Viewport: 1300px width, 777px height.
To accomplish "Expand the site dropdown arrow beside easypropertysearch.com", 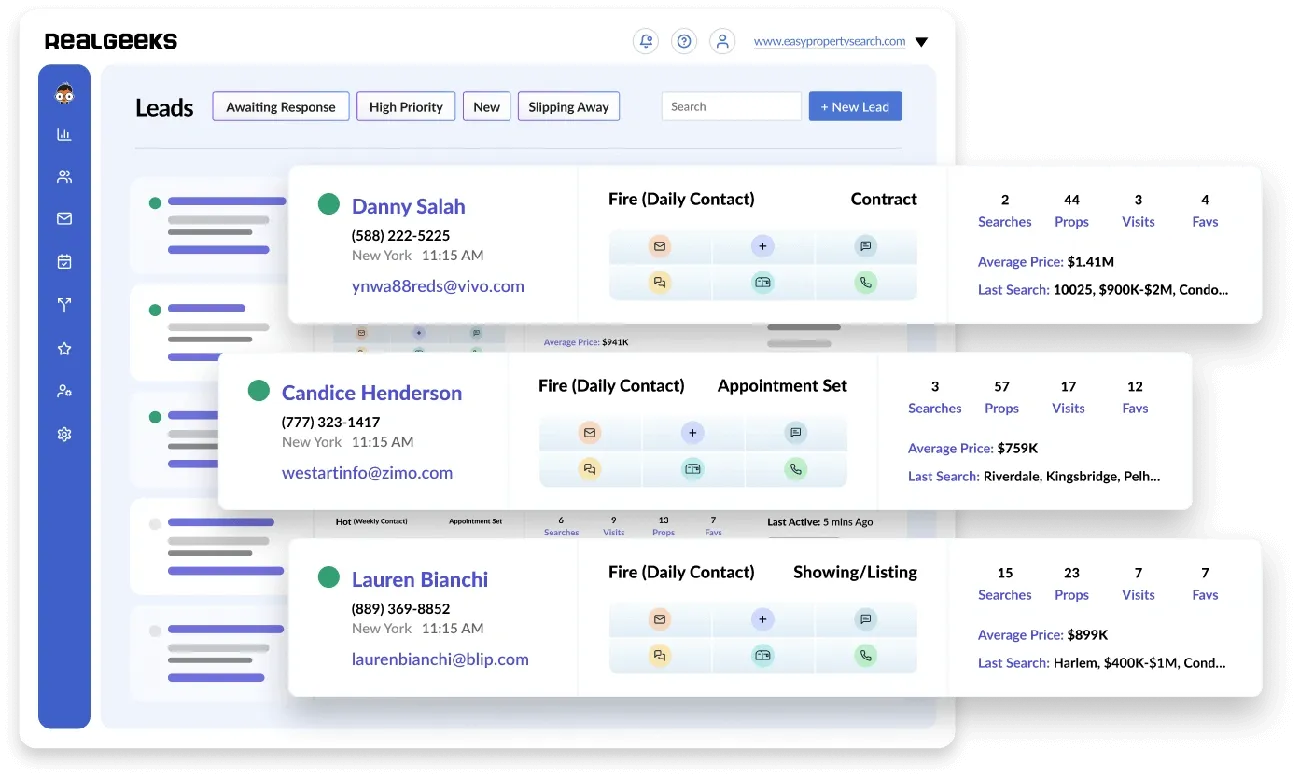I will tap(922, 42).
